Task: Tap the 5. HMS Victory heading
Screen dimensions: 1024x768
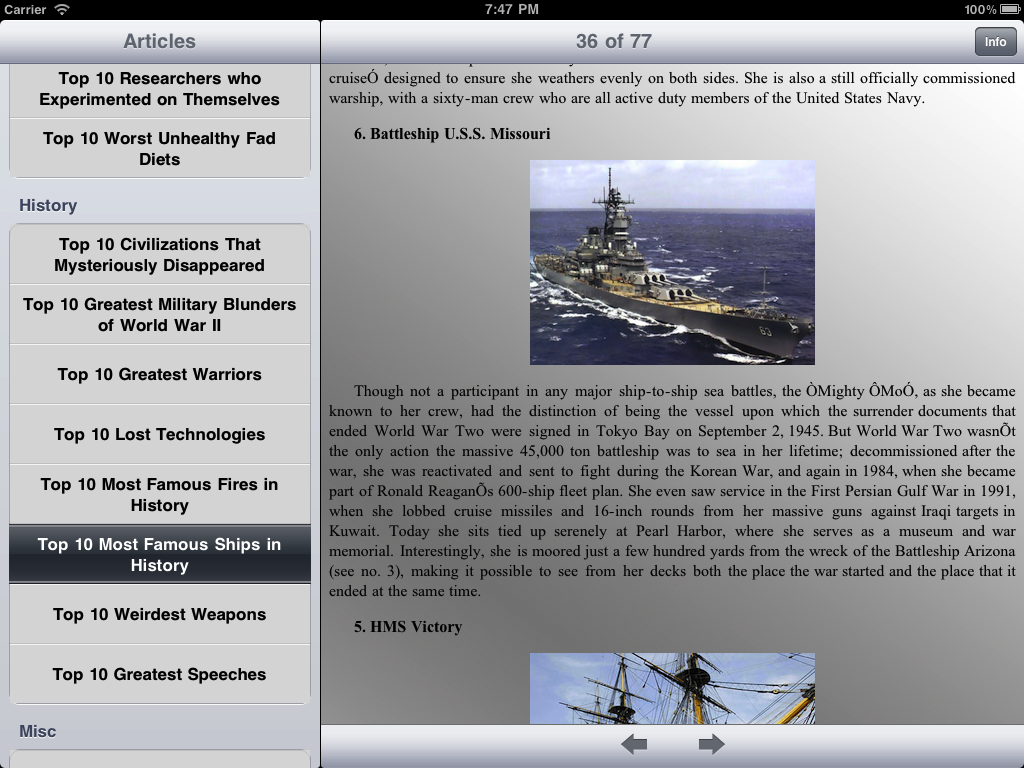Action: (x=408, y=627)
